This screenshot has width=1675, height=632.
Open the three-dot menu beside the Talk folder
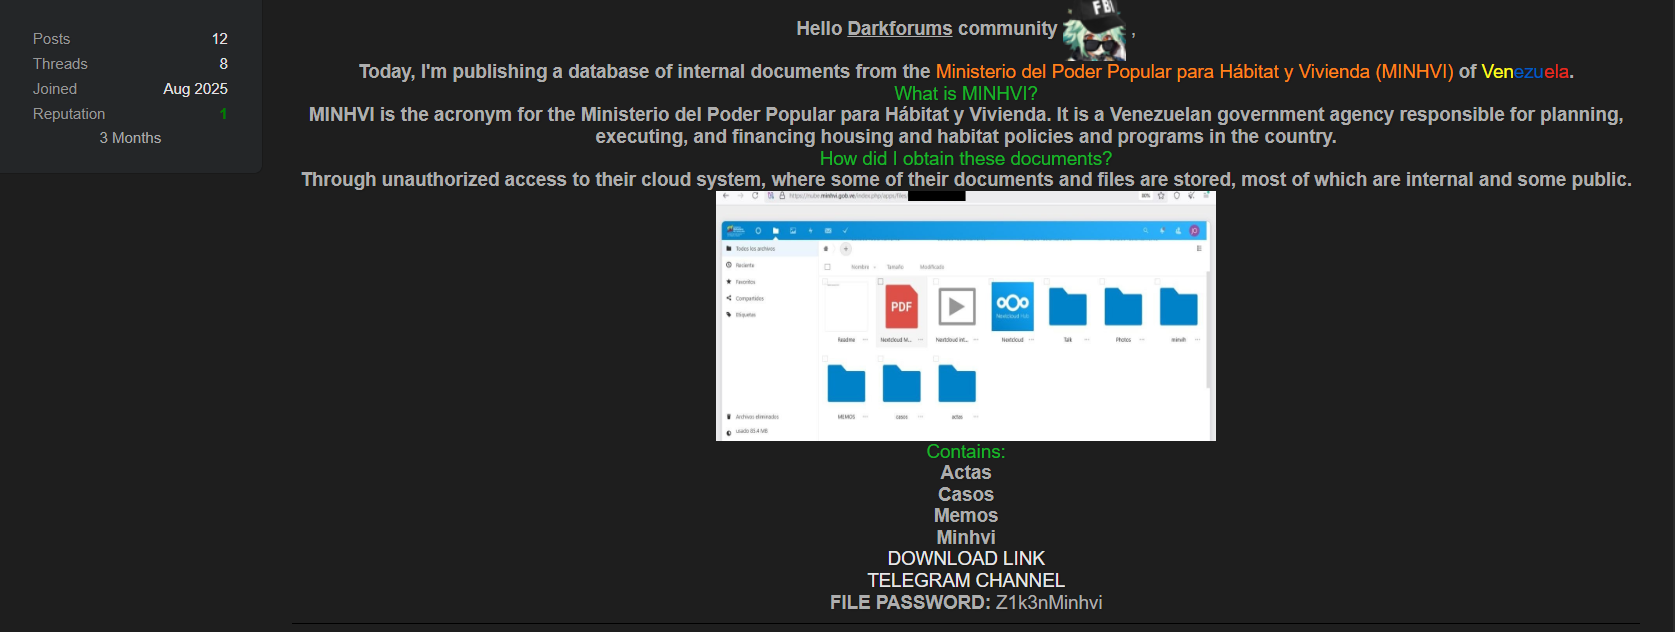1086,340
